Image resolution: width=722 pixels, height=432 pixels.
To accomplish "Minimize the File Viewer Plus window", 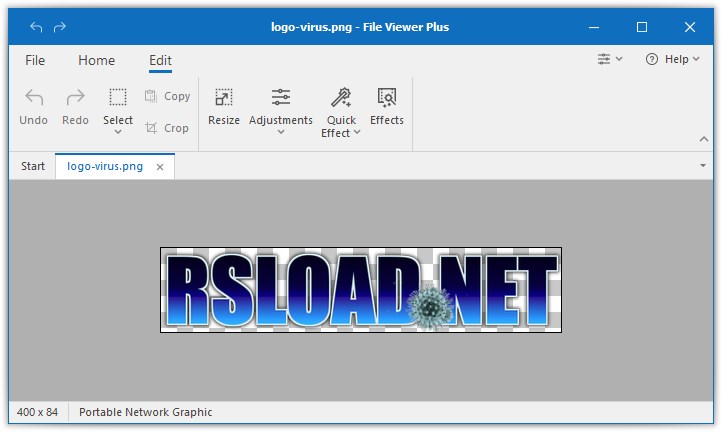I will [x=594, y=27].
